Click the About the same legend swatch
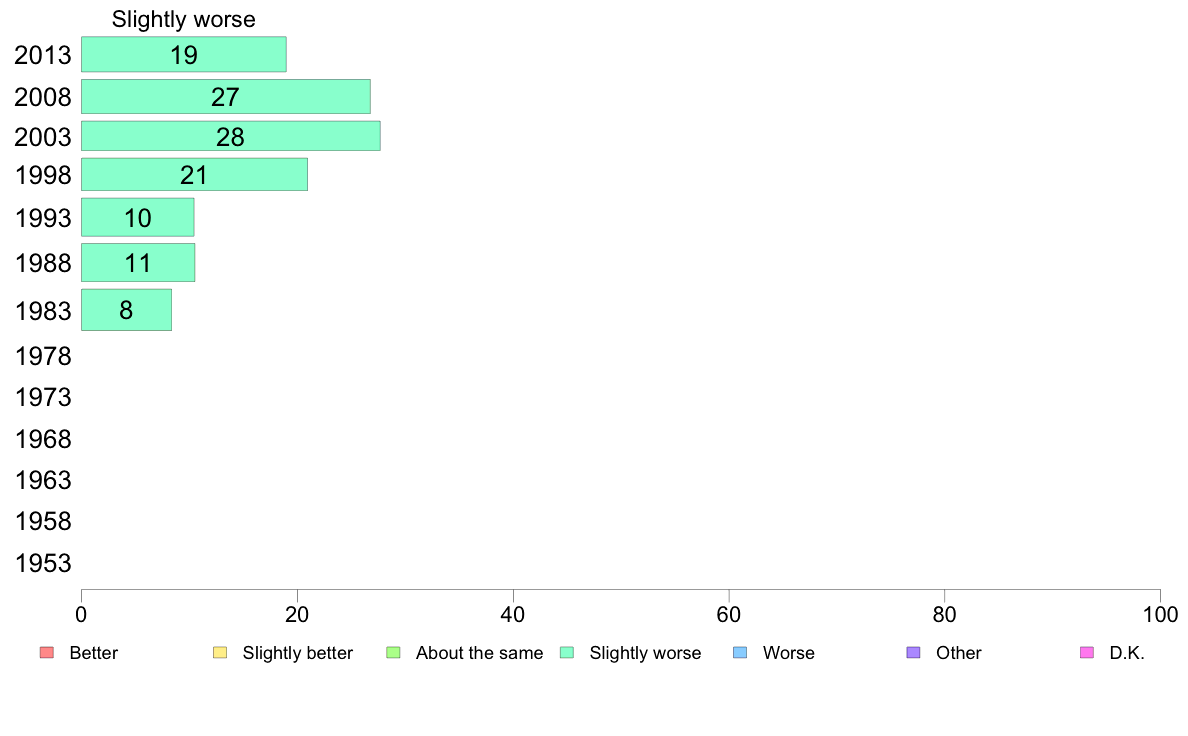 pyautogui.click(x=393, y=653)
